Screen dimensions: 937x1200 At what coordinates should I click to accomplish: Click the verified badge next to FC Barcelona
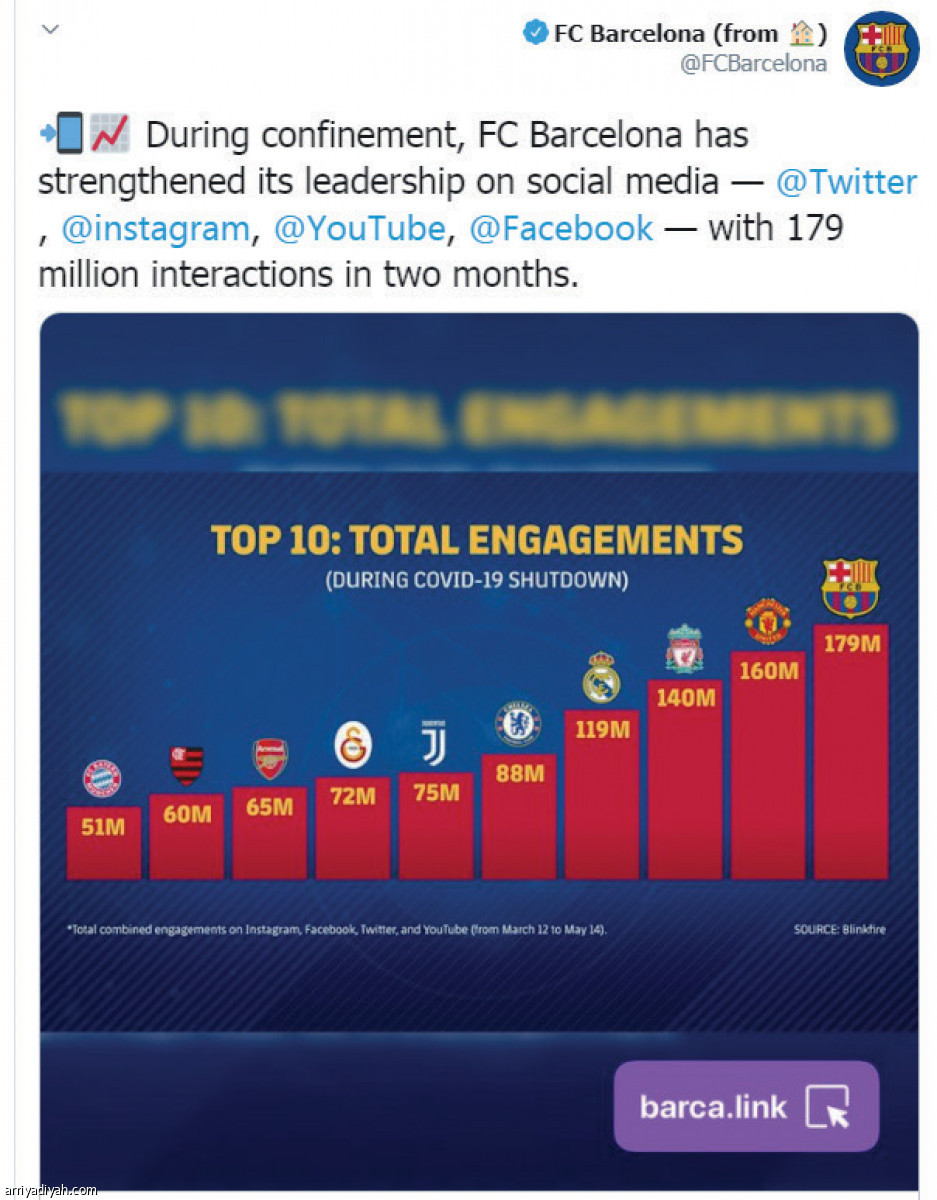[x=535, y=34]
